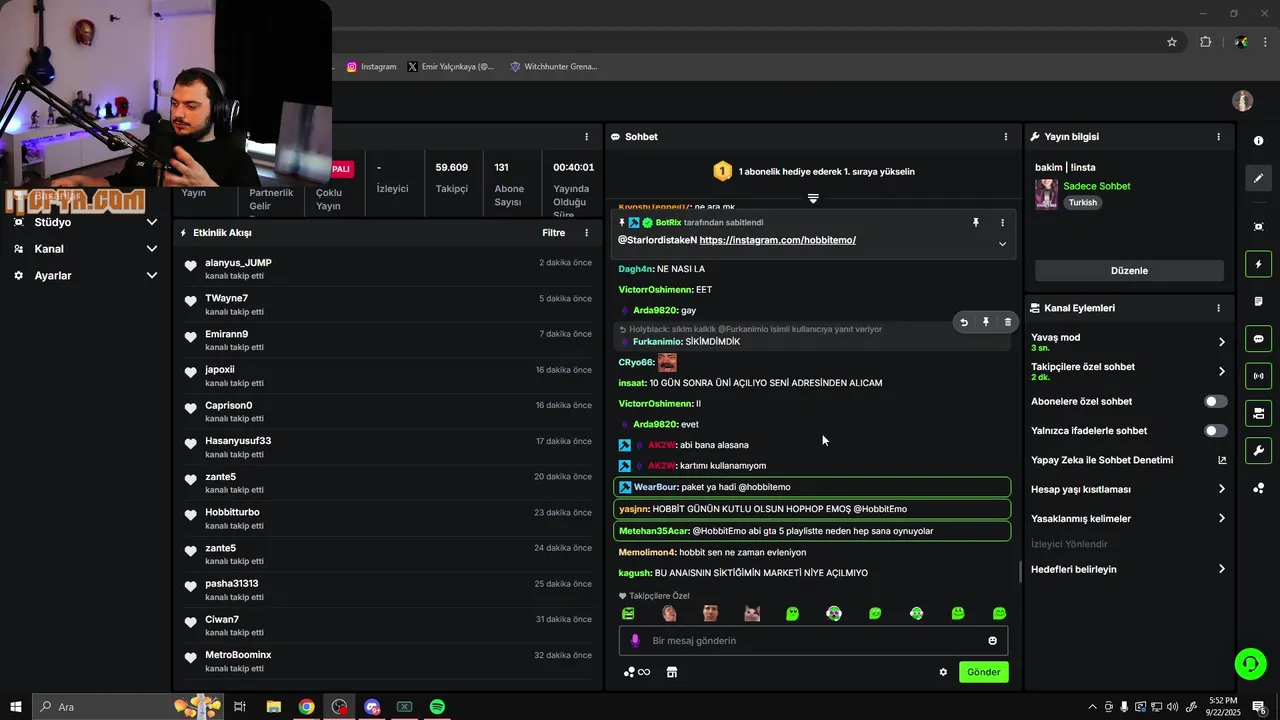Open Takipçilere özel sohbet options
Image resolution: width=1280 pixels, height=720 pixels.
click(1127, 371)
